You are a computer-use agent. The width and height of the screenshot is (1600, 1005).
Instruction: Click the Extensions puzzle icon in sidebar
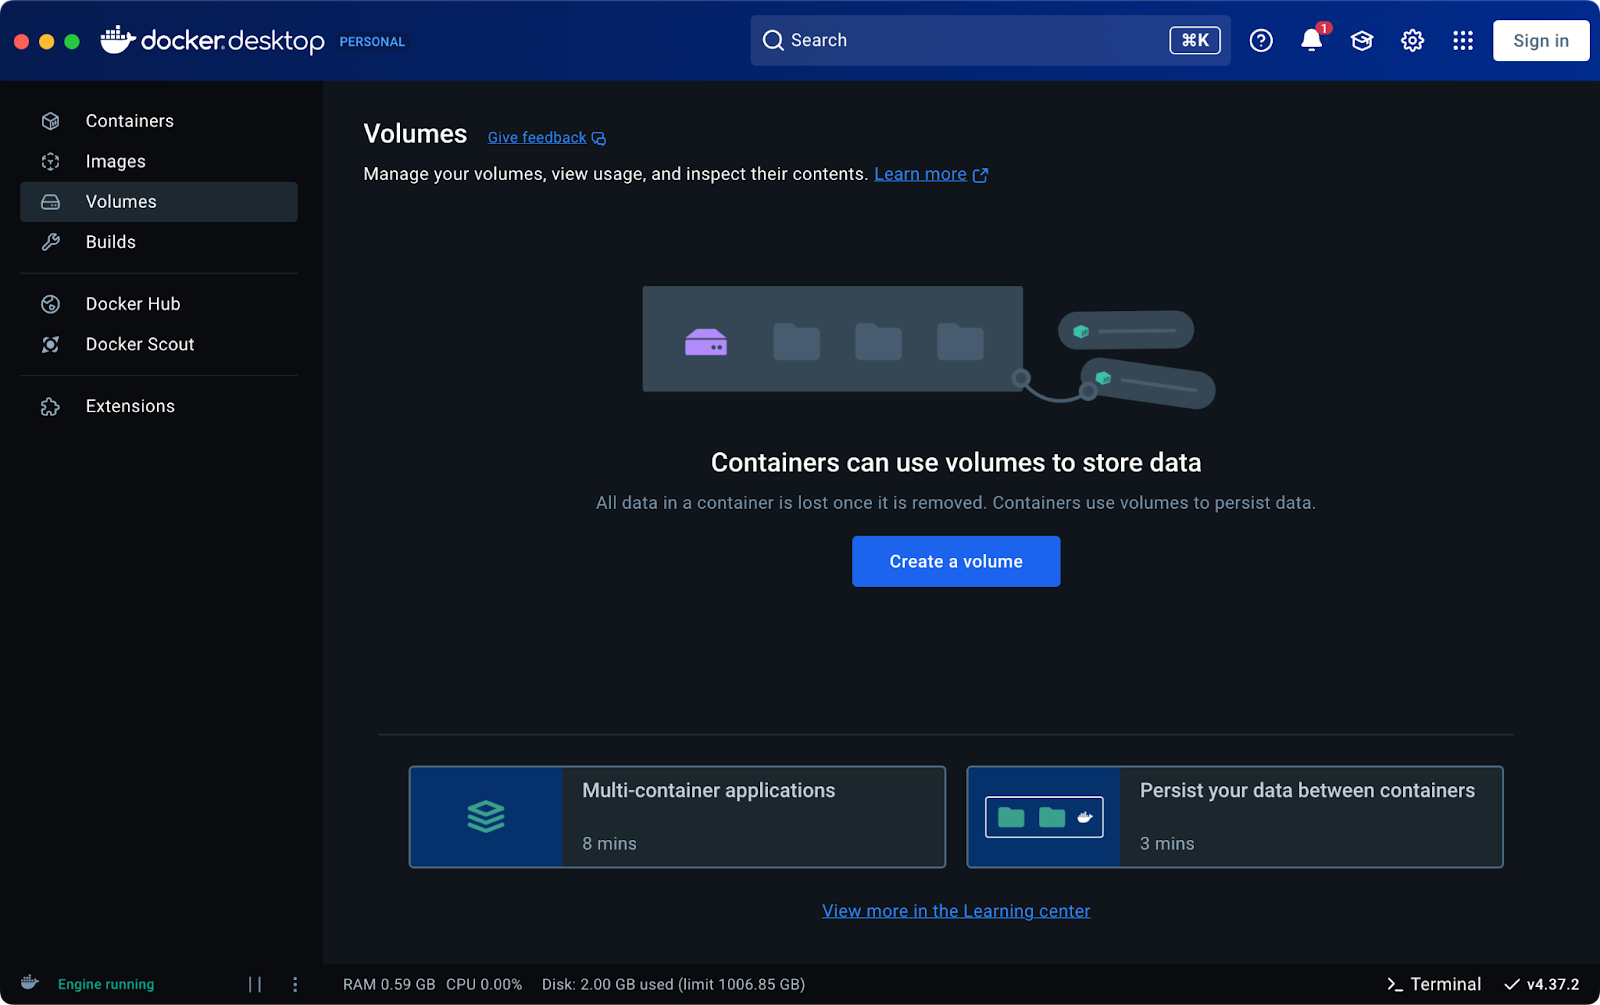pos(51,407)
